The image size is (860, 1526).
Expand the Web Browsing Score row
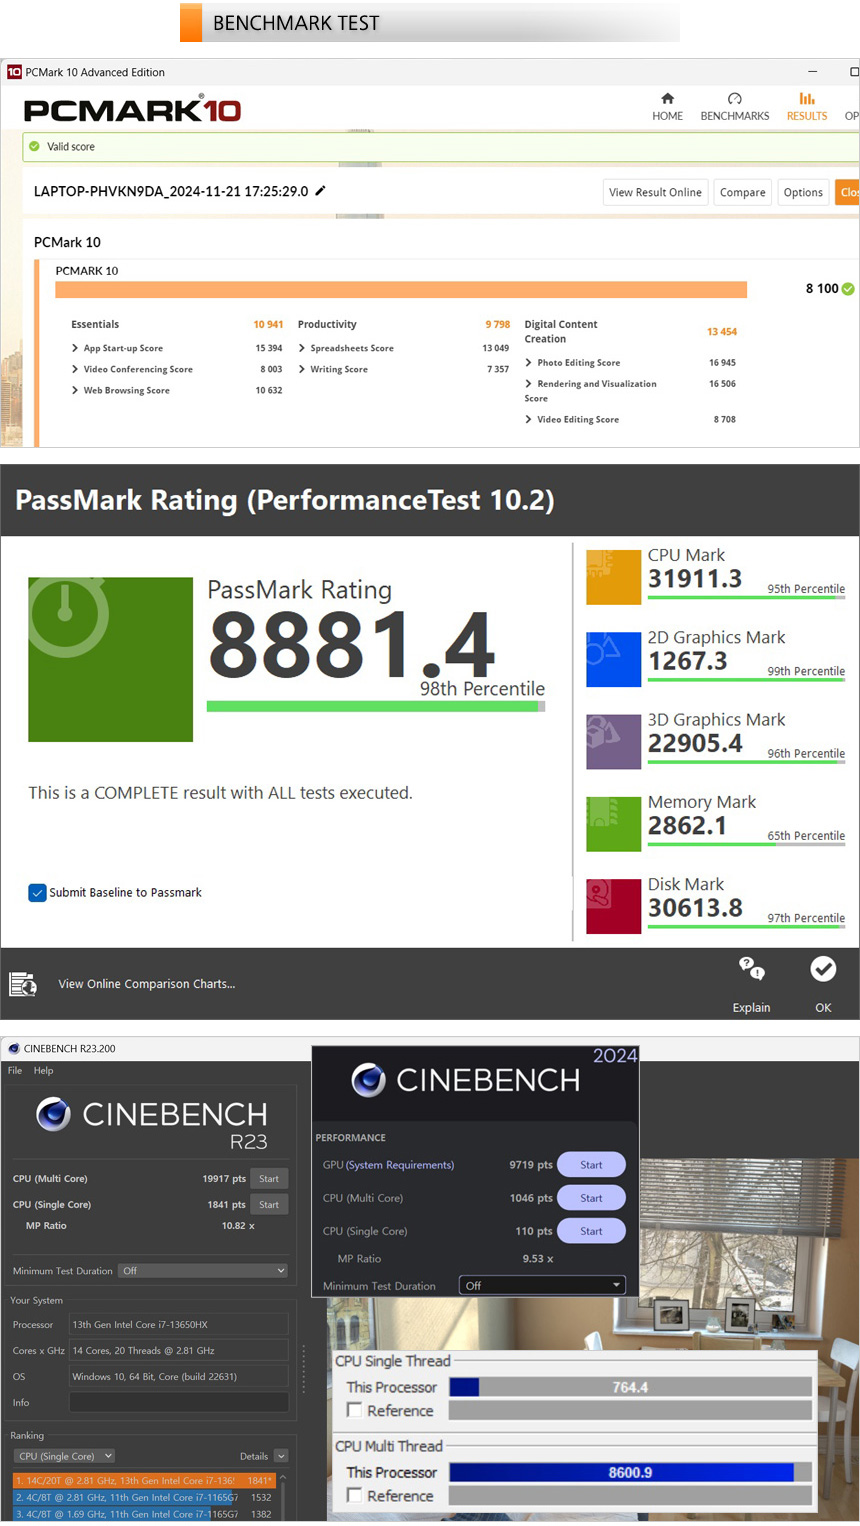(75, 390)
